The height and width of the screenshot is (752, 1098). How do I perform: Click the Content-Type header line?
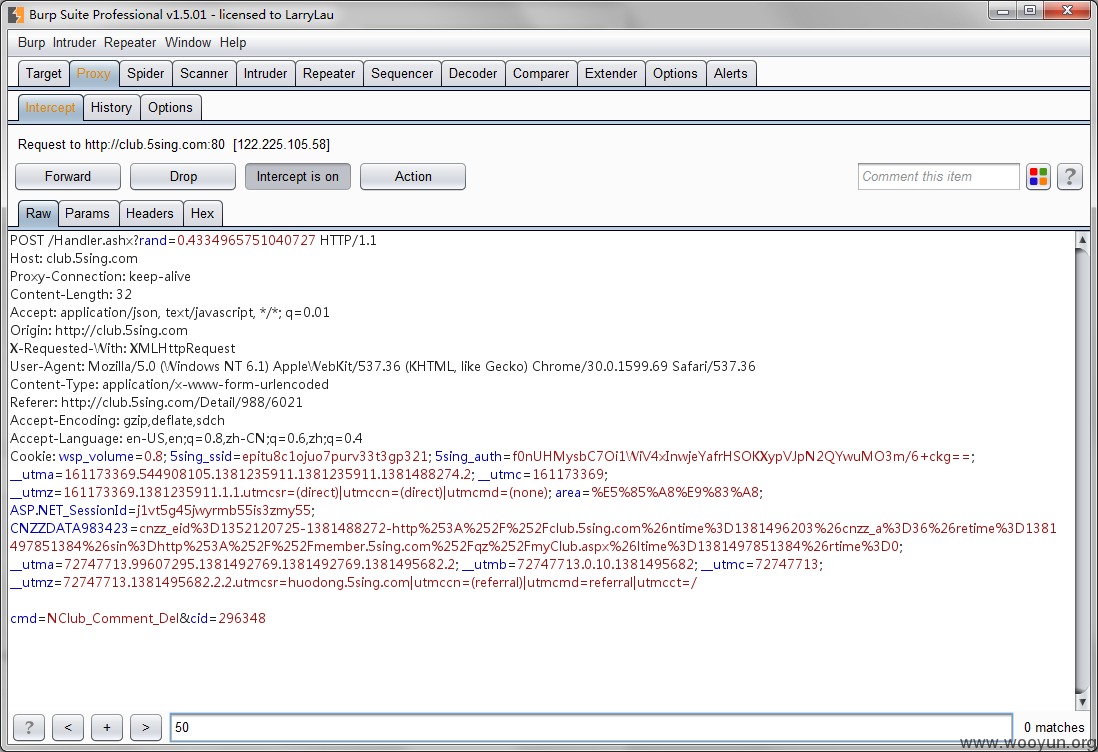tap(169, 384)
